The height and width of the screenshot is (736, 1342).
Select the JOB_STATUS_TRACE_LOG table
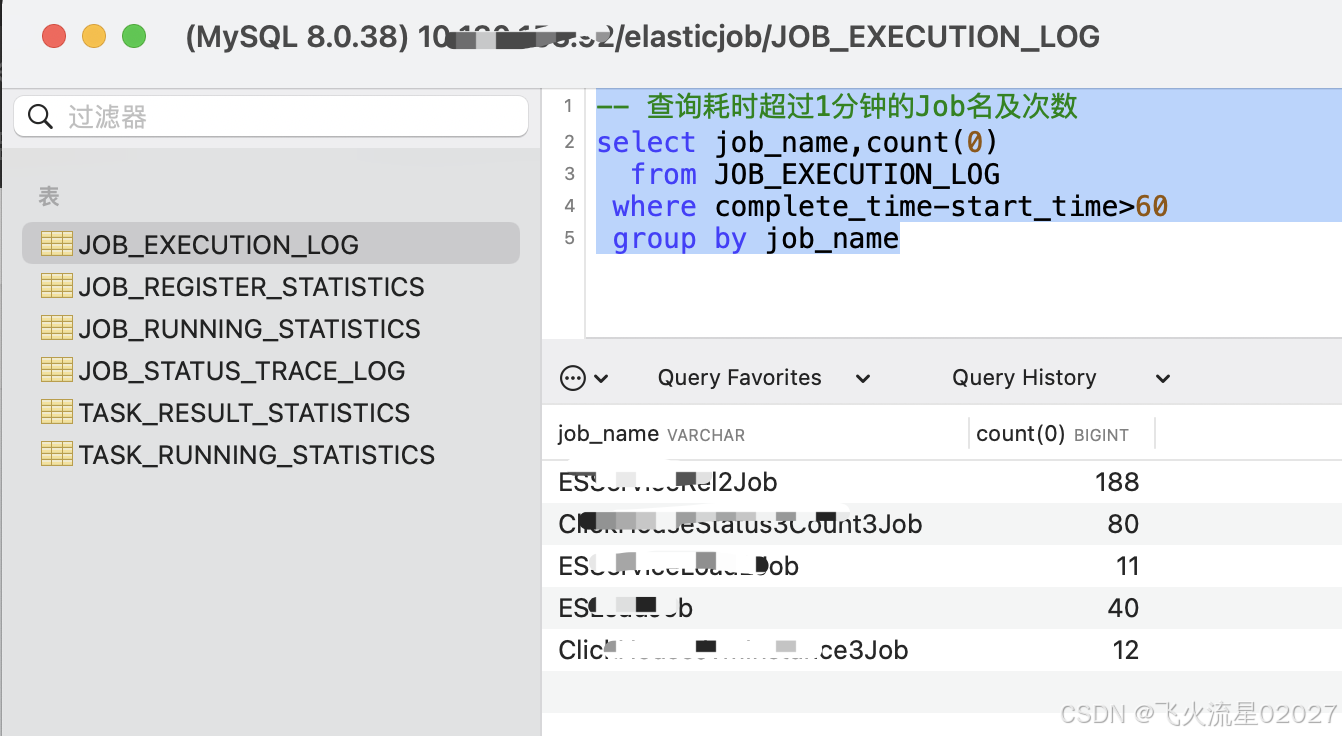pos(242,371)
